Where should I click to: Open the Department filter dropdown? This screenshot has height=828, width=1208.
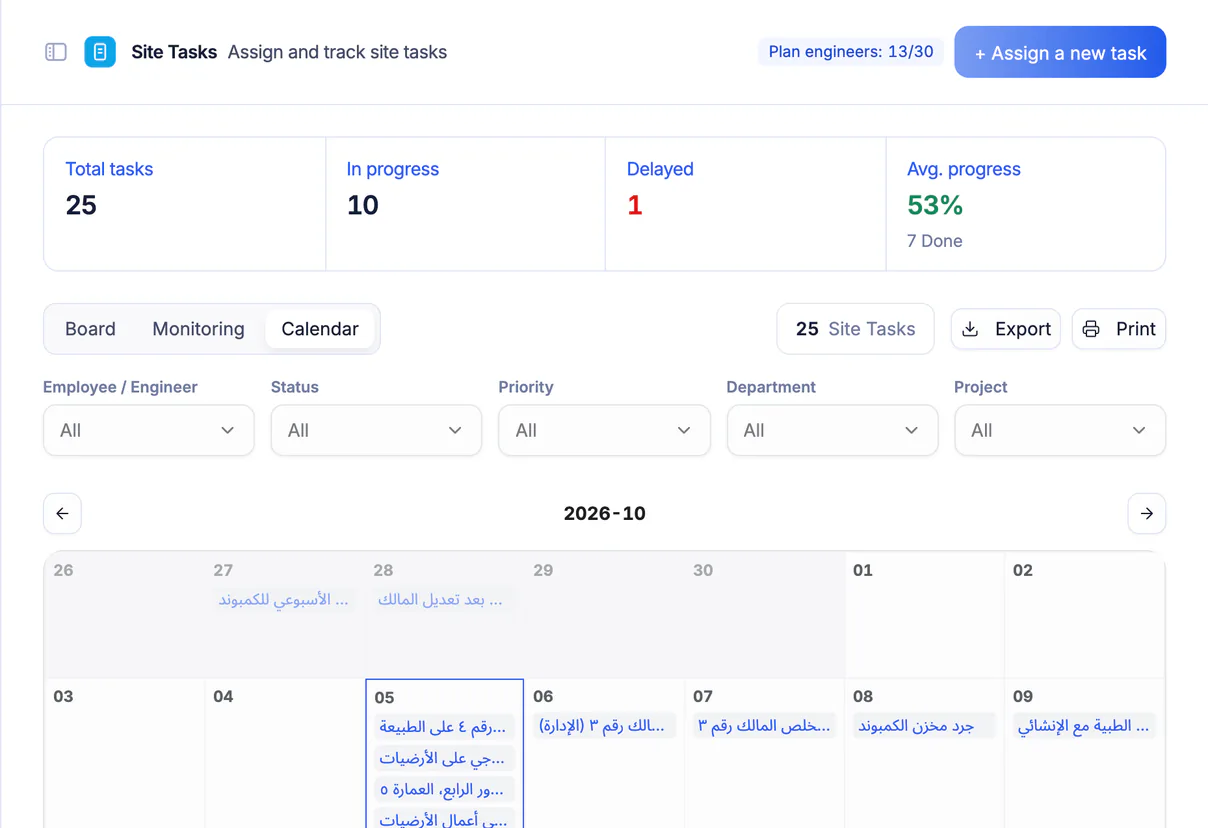pyautogui.click(x=832, y=430)
